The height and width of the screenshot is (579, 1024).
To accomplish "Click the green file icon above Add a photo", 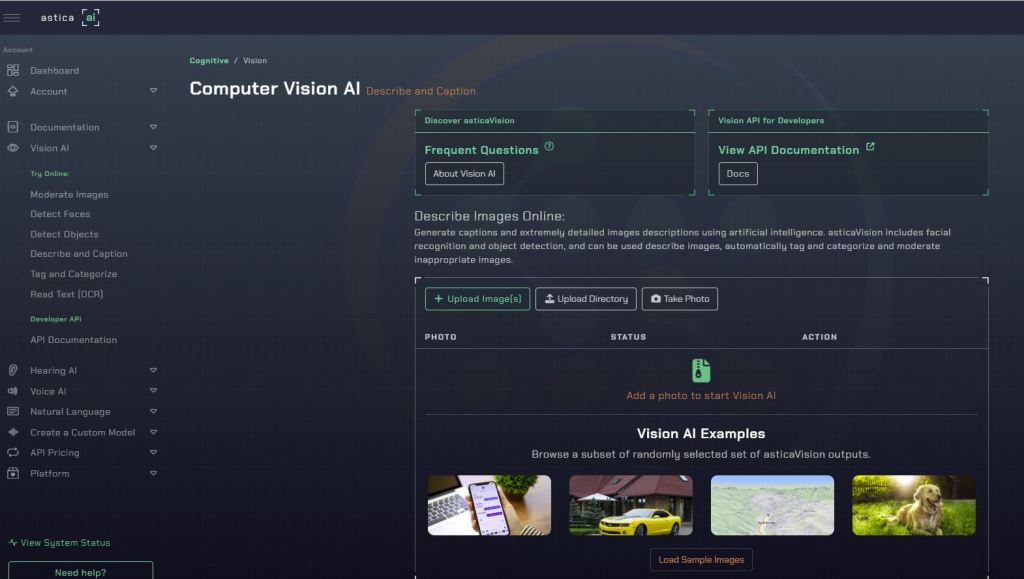I will [x=701, y=370].
